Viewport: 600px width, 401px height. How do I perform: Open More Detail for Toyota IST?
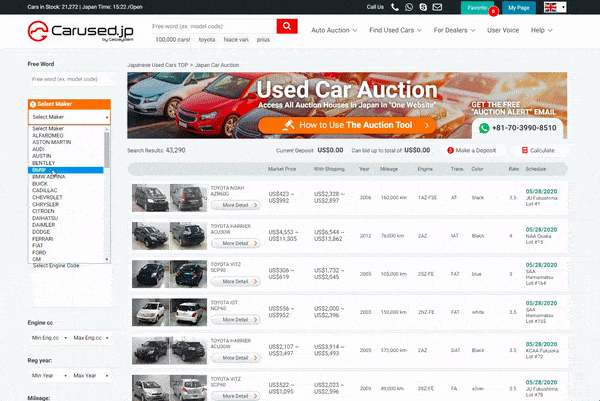click(x=236, y=319)
